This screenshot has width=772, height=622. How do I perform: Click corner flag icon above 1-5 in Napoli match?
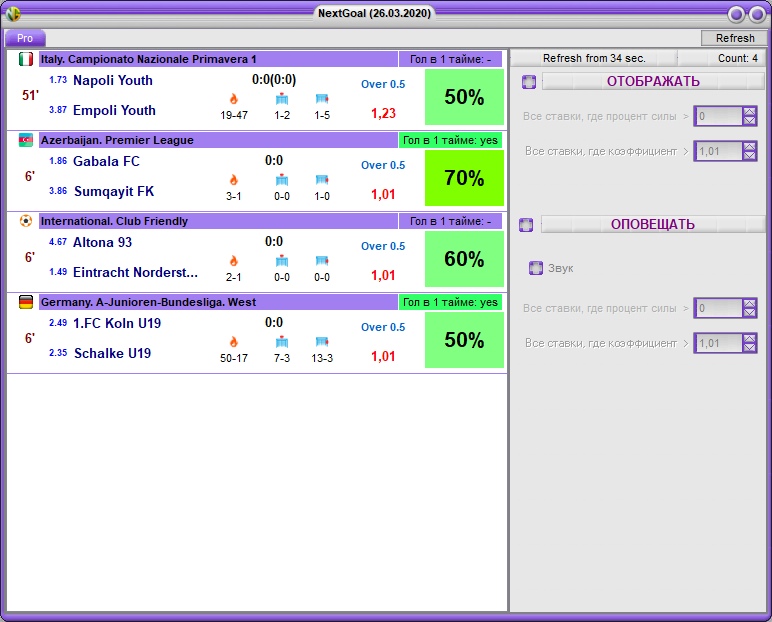(x=322, y=99)
